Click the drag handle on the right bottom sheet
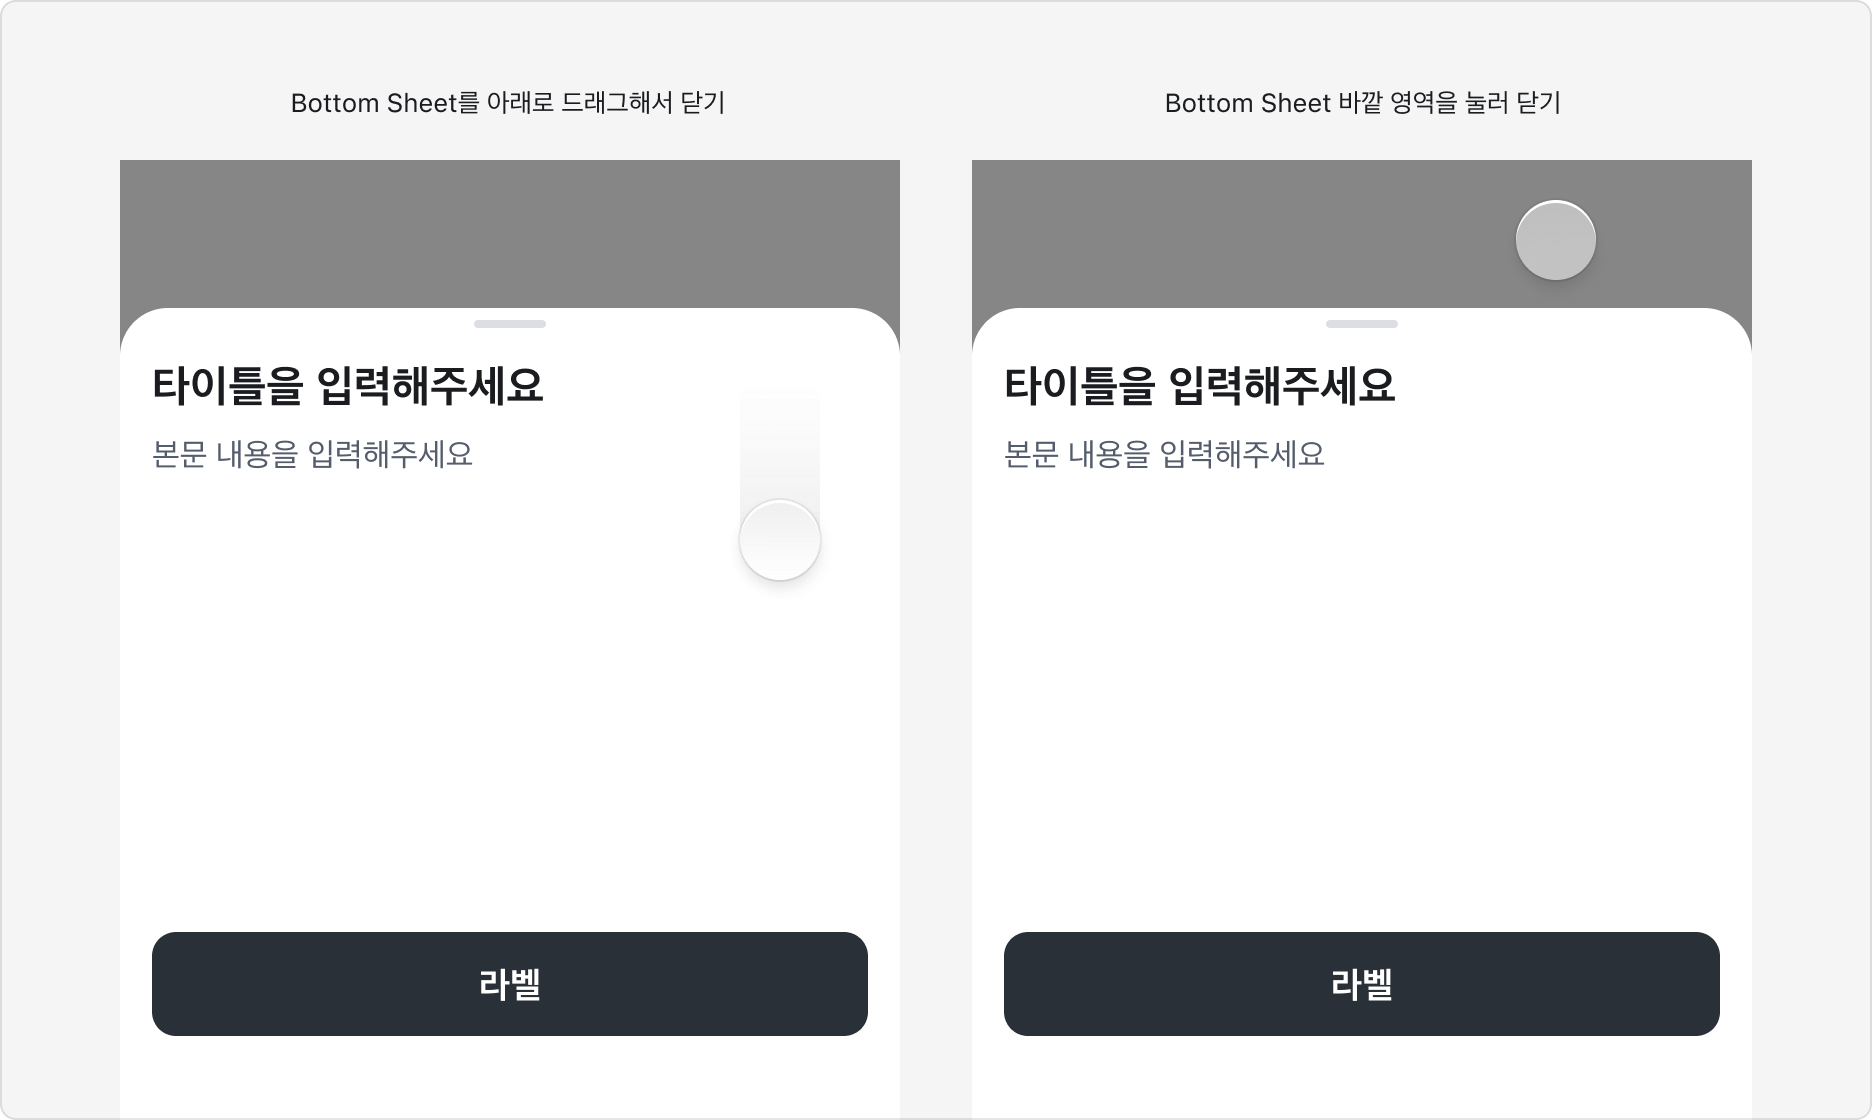 click(1361, 324)
